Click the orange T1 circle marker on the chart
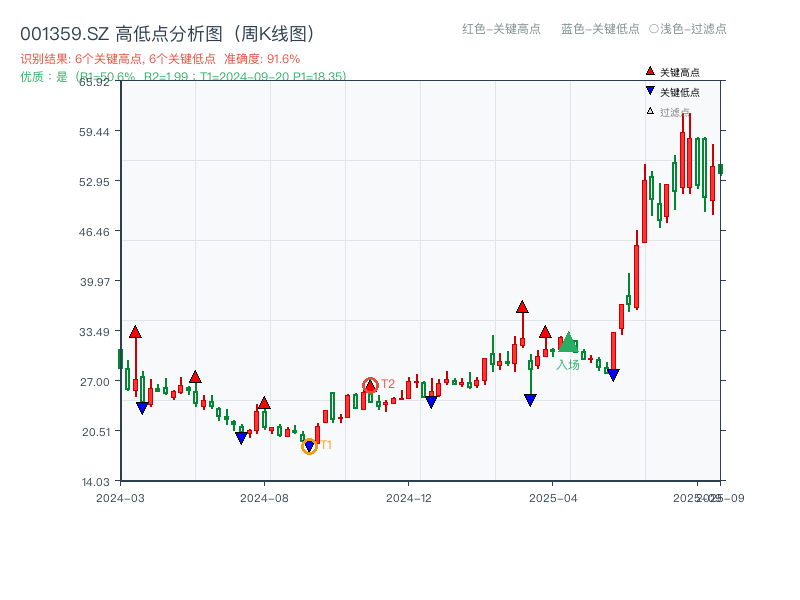The image size is (800, 600). 310,445
